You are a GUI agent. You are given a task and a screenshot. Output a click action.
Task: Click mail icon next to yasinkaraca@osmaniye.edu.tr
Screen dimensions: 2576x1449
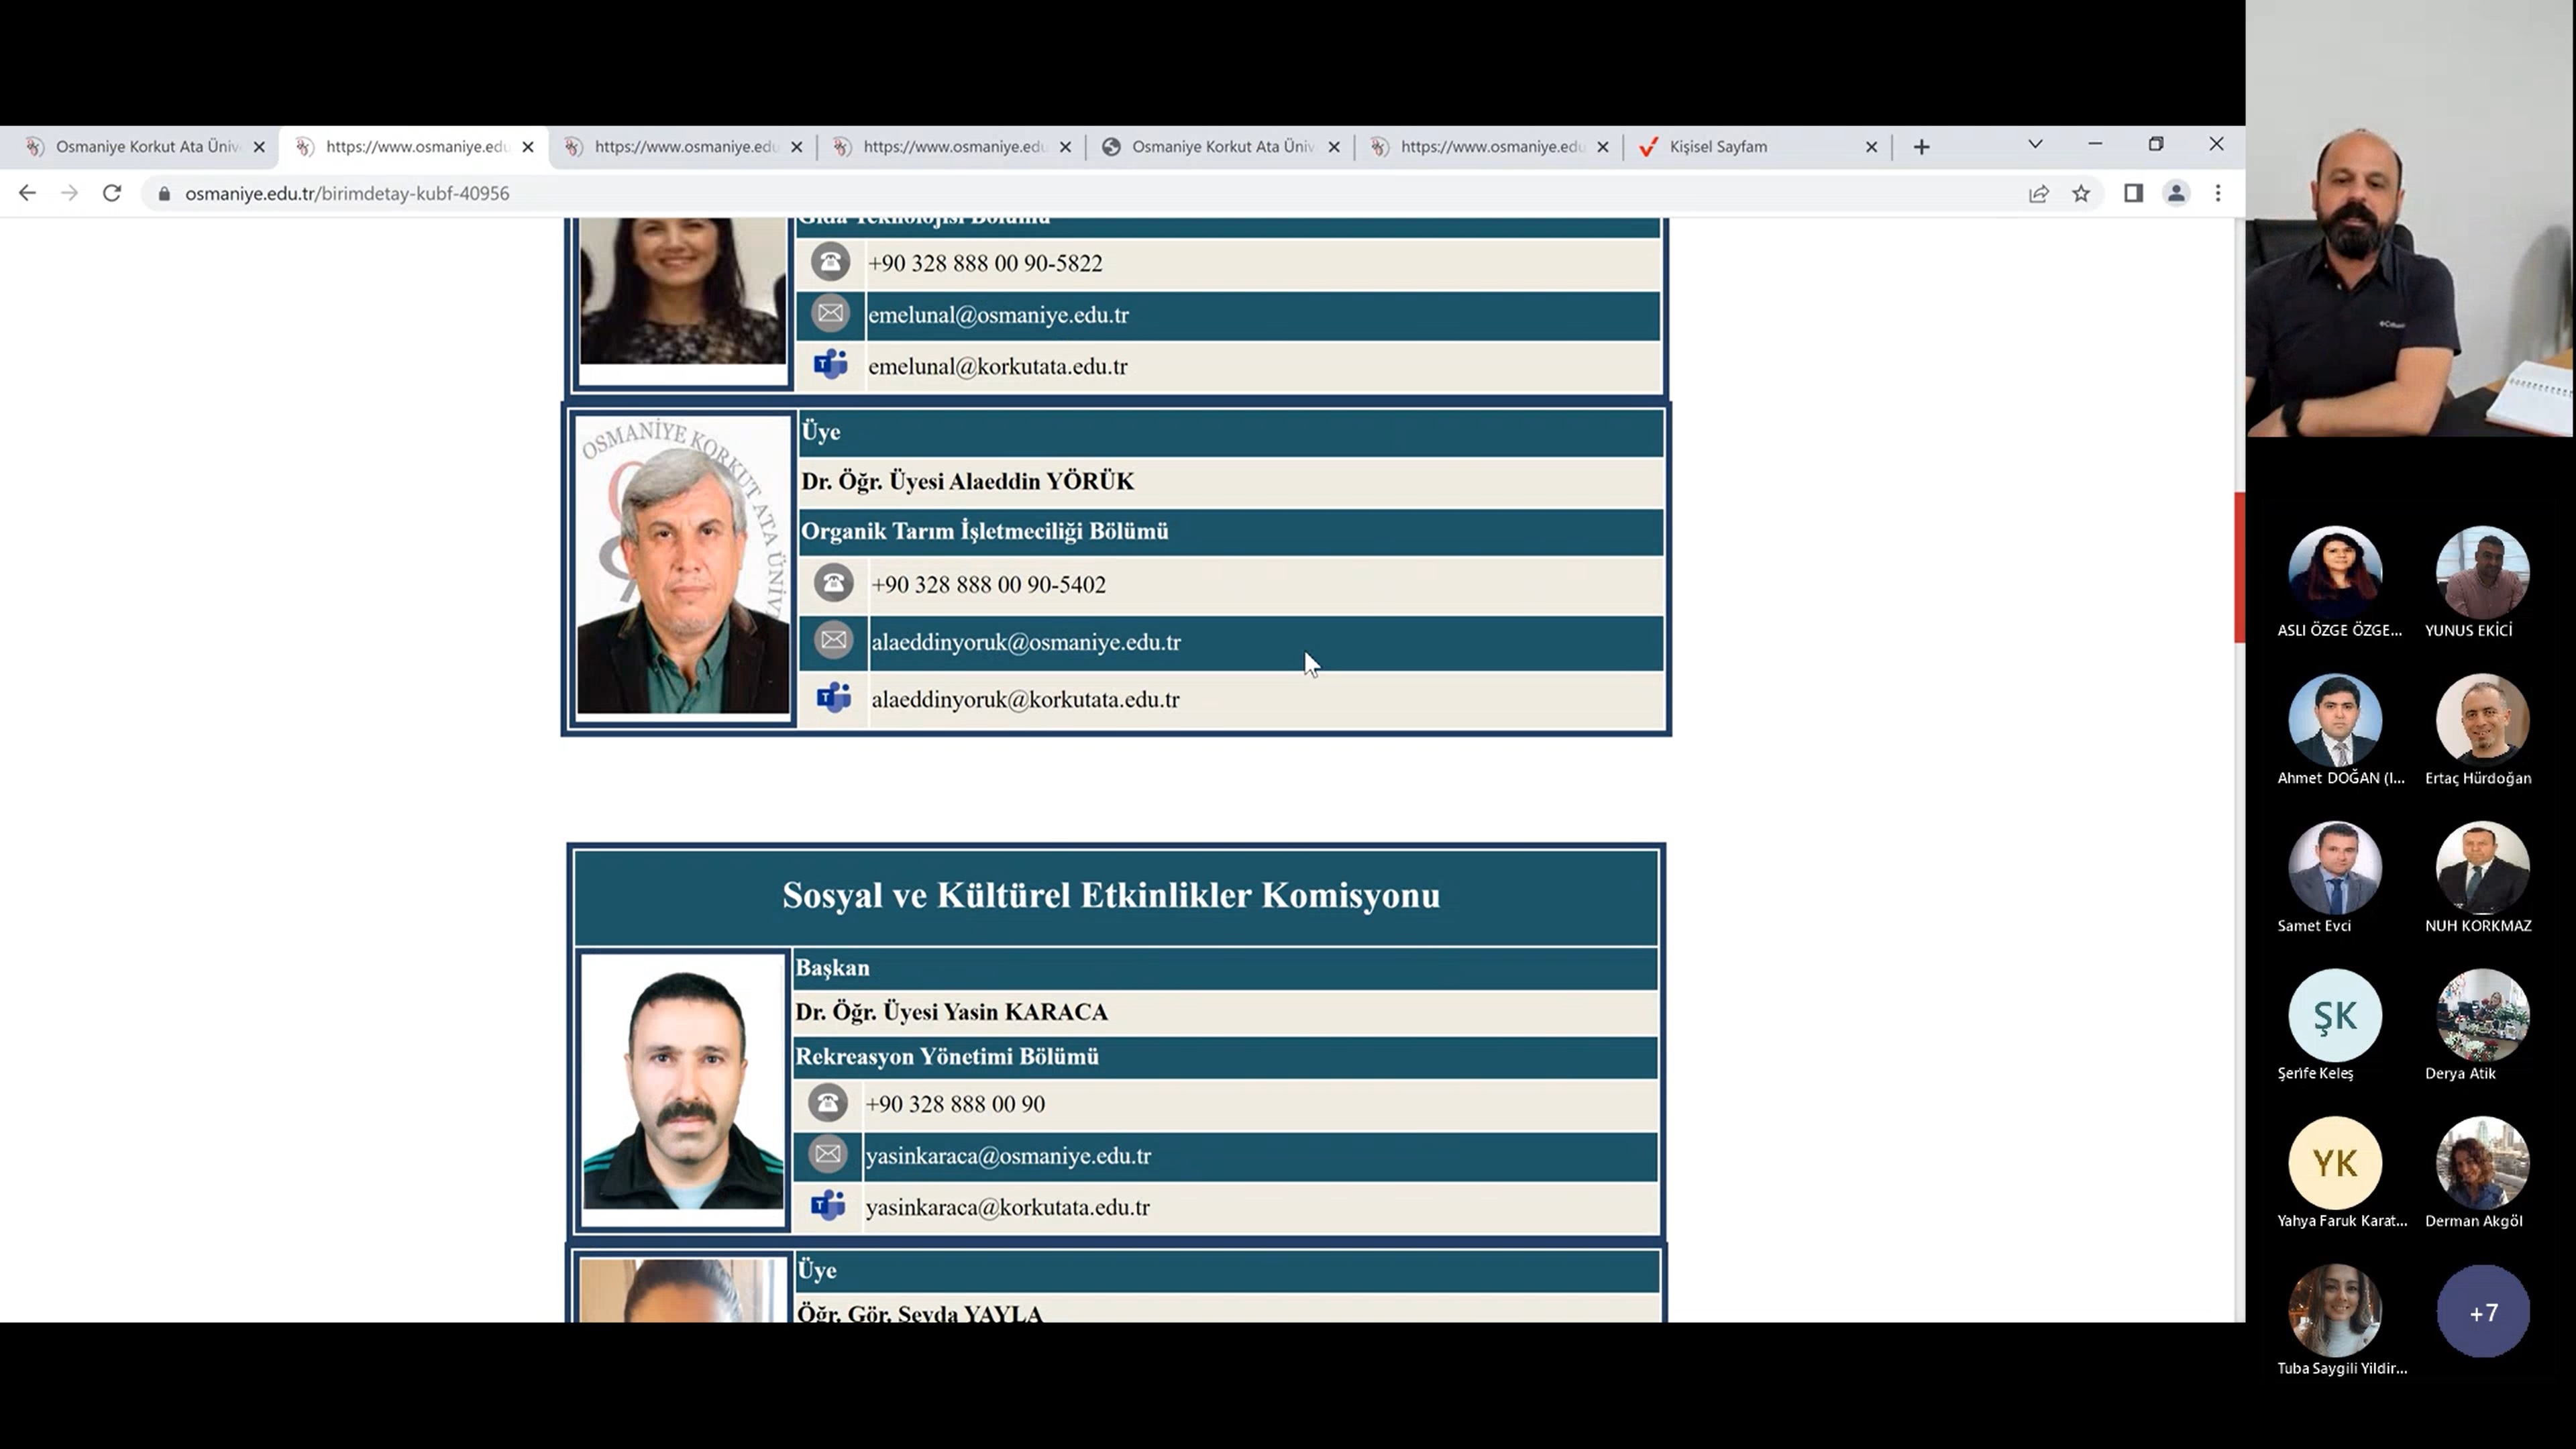(827, 1154)
